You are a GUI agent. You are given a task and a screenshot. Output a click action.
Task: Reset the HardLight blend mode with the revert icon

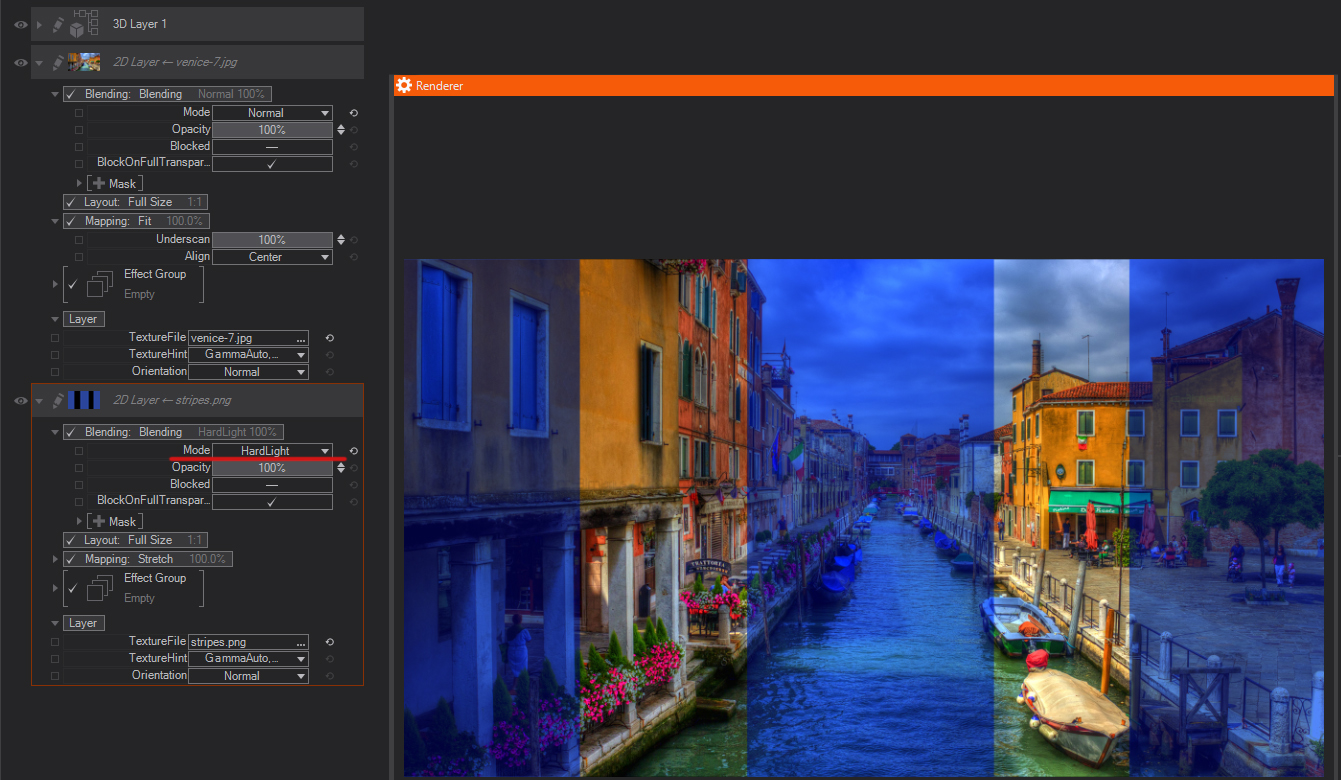[x=353, y=451]
